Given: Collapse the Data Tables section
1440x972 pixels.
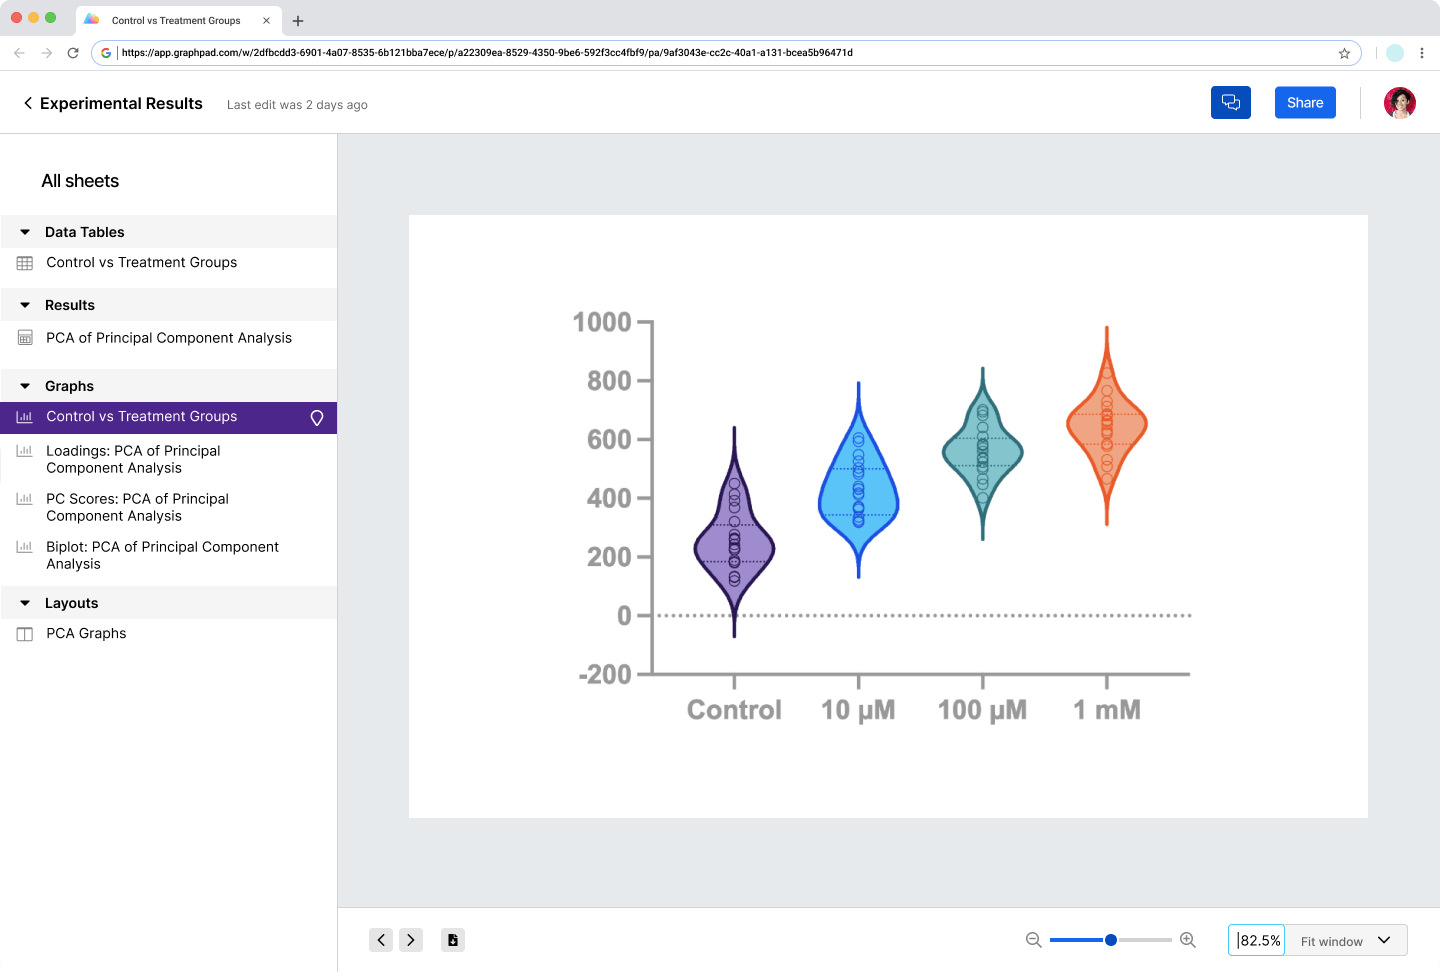Looking at the screenshot, I should click(24, 231).
